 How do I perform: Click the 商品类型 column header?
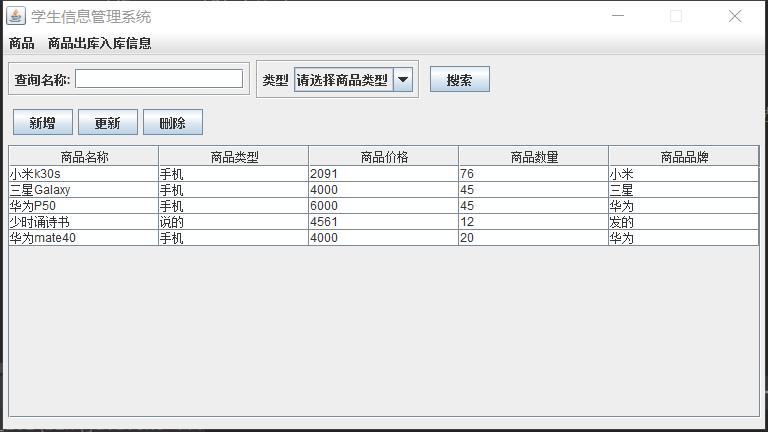pyautogui.click(x=234, y=156)
